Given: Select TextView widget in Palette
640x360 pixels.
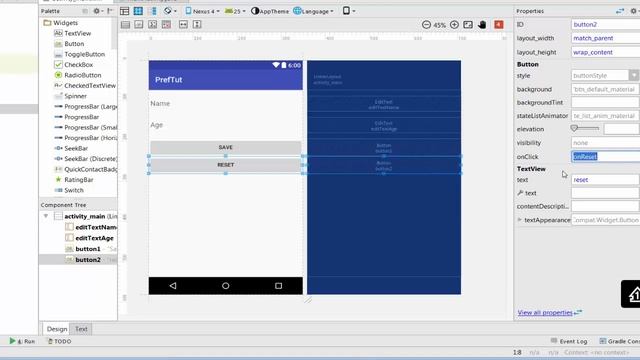Looking at the screenshot, I should pyautogui.click(x=73, y=33).
